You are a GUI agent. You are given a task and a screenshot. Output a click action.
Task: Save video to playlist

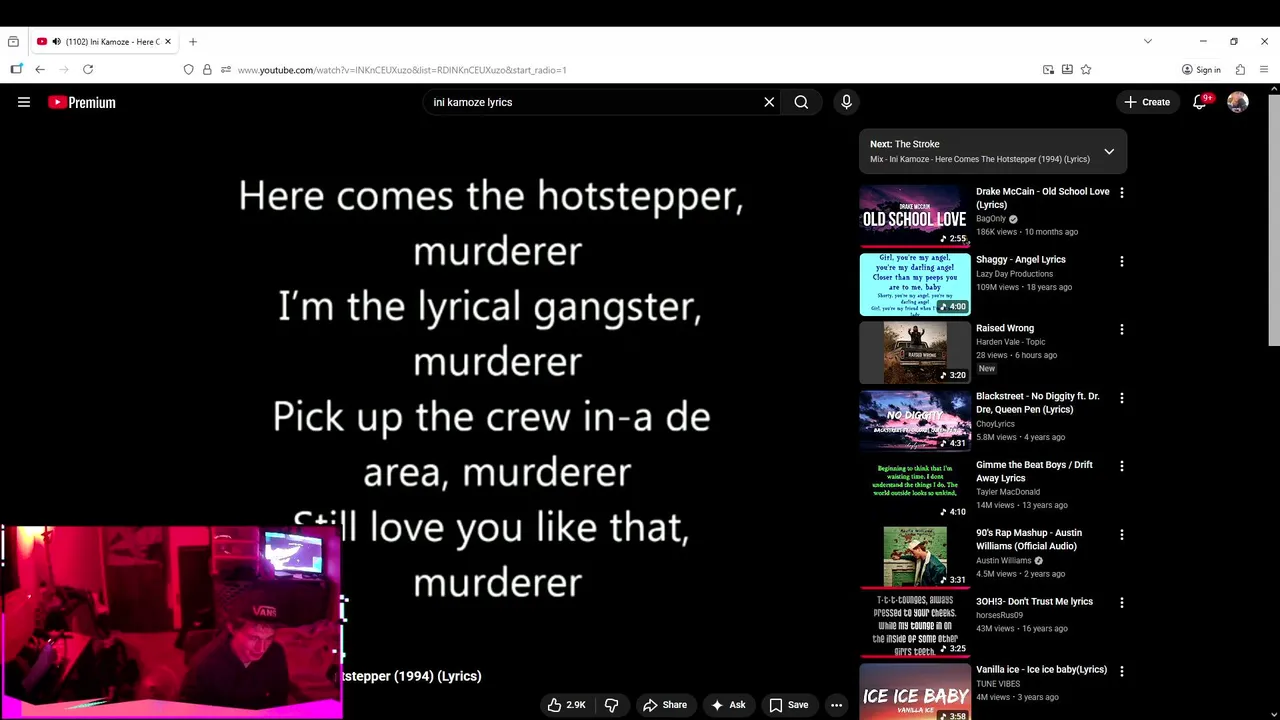pos(788,705)
